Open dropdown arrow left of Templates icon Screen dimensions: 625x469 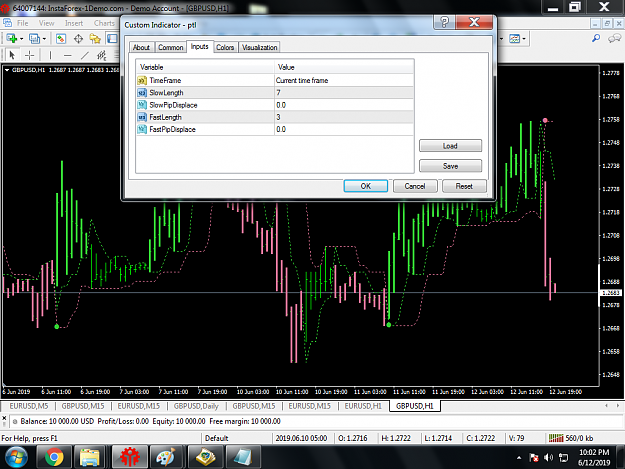click(501, 39)
